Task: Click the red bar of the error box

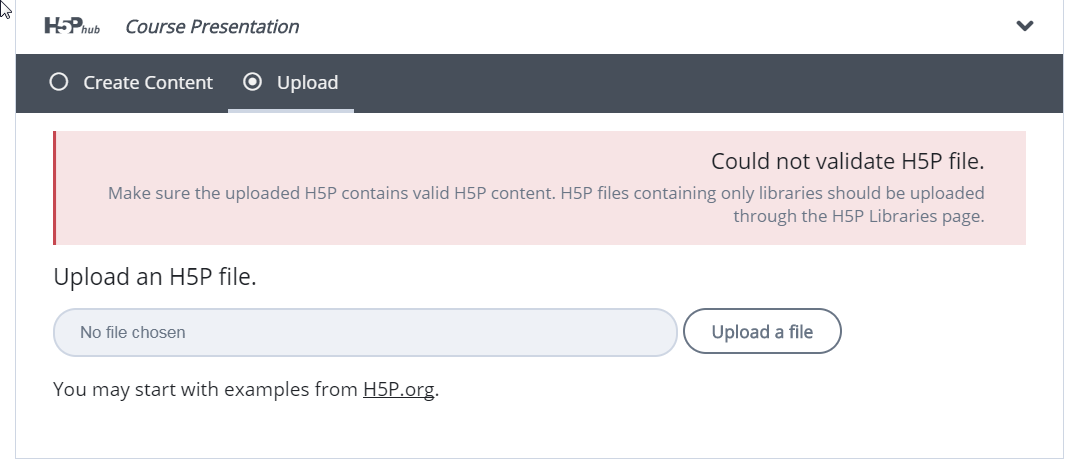Action: pos(55,188)
